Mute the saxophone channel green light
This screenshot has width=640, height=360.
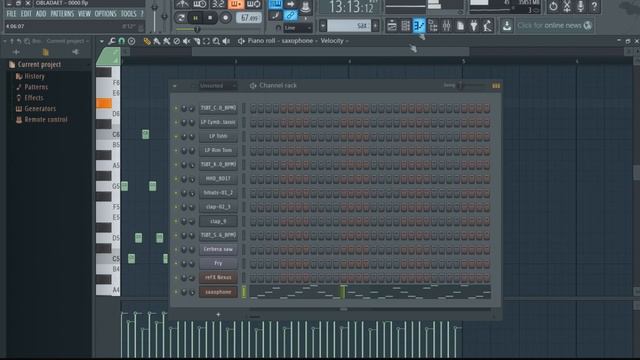176,292
